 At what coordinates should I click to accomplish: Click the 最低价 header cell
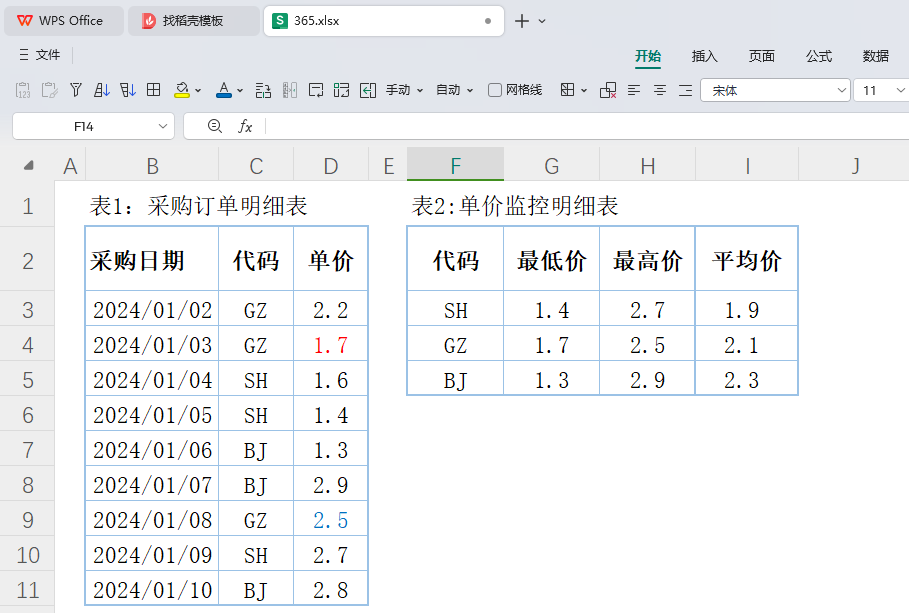click(551, 260)
